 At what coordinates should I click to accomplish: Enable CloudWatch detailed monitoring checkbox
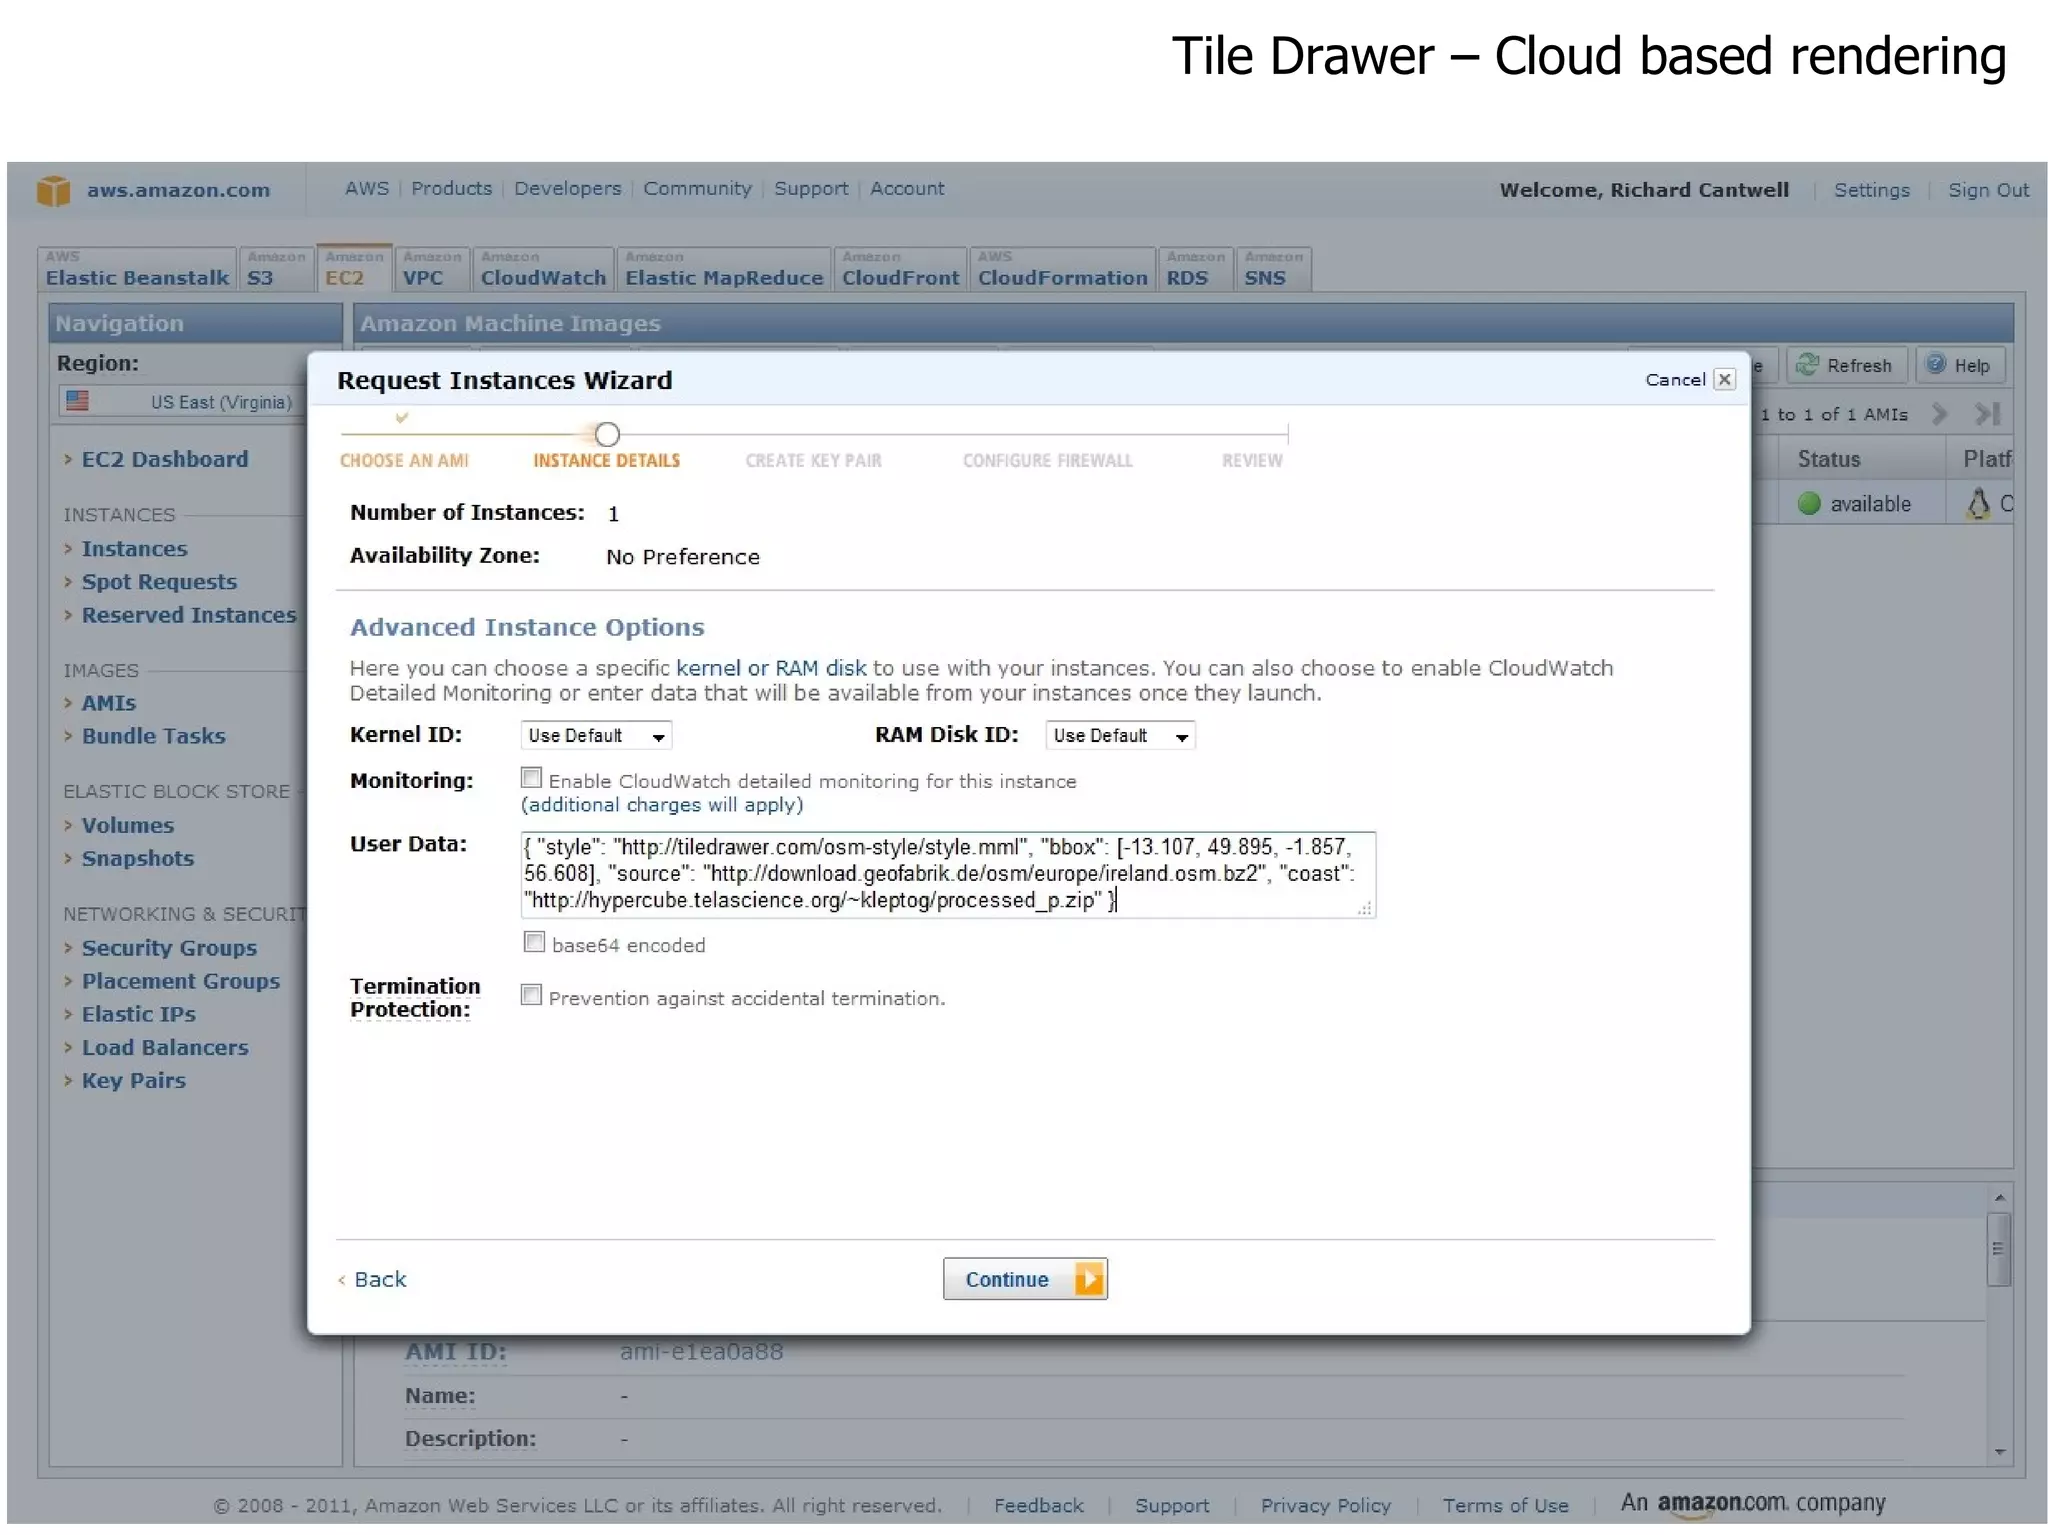532,778
